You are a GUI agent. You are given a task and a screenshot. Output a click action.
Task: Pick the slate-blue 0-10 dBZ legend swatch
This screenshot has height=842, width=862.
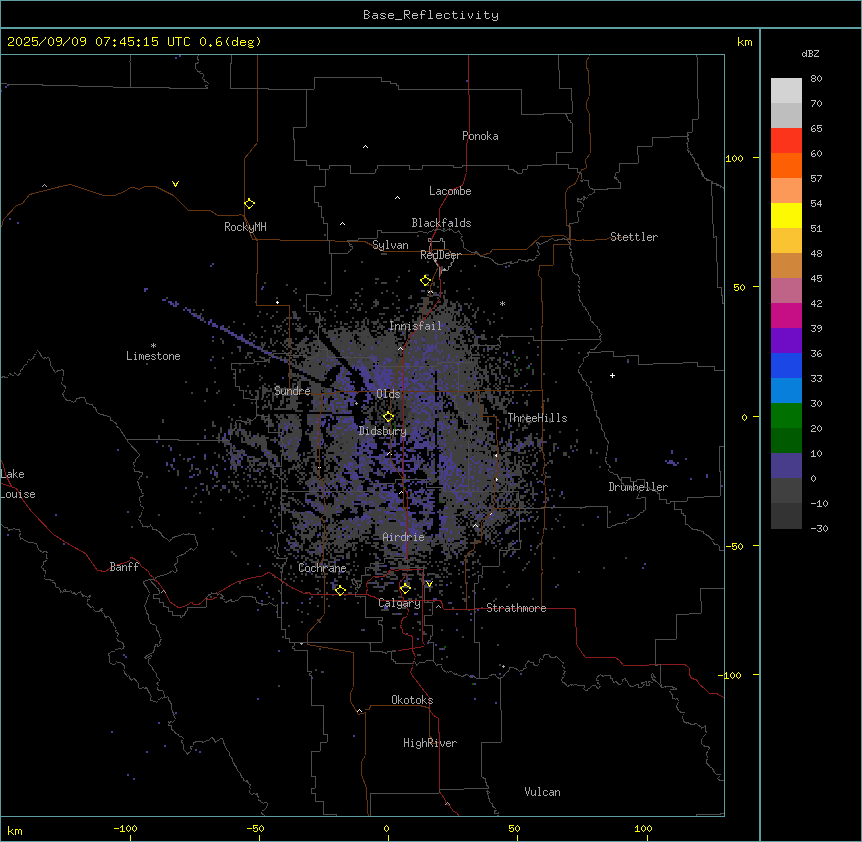tap(786, 466)
